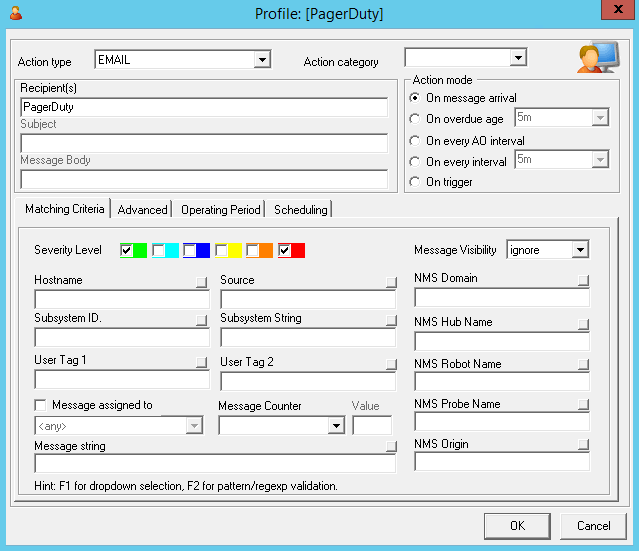This screenshot has height=551, width=639.
Task: Expand the Message Visibility dropdown
Action: tap(580, 249)
